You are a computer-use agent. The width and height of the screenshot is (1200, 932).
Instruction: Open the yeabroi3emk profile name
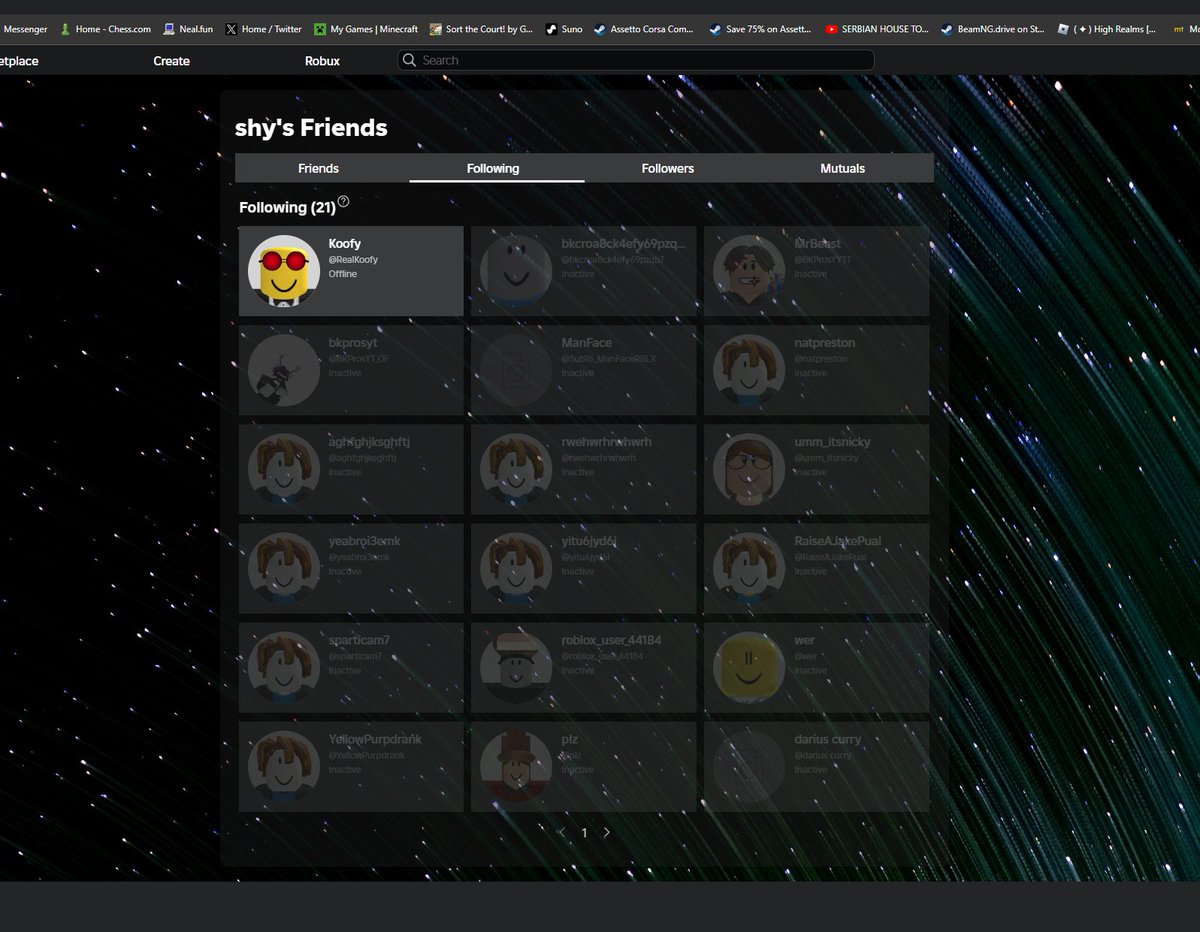coord(364,541)
